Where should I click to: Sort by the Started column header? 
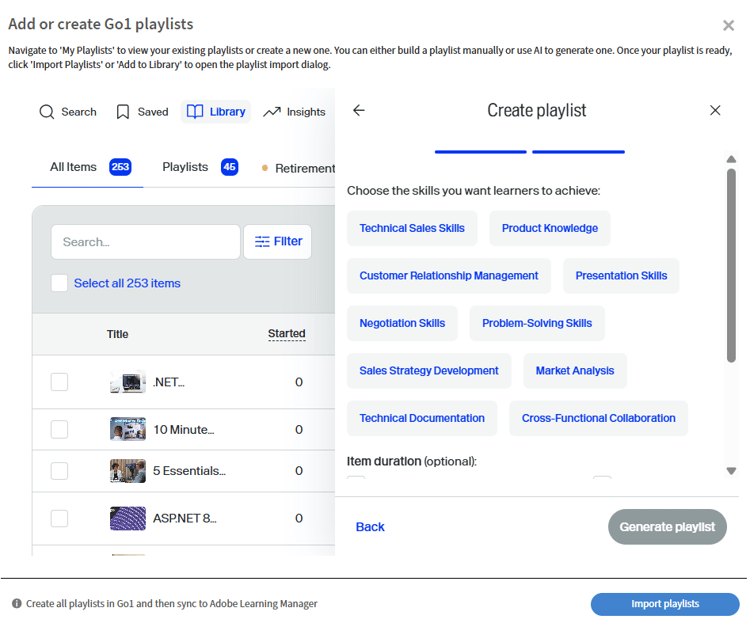286,334
